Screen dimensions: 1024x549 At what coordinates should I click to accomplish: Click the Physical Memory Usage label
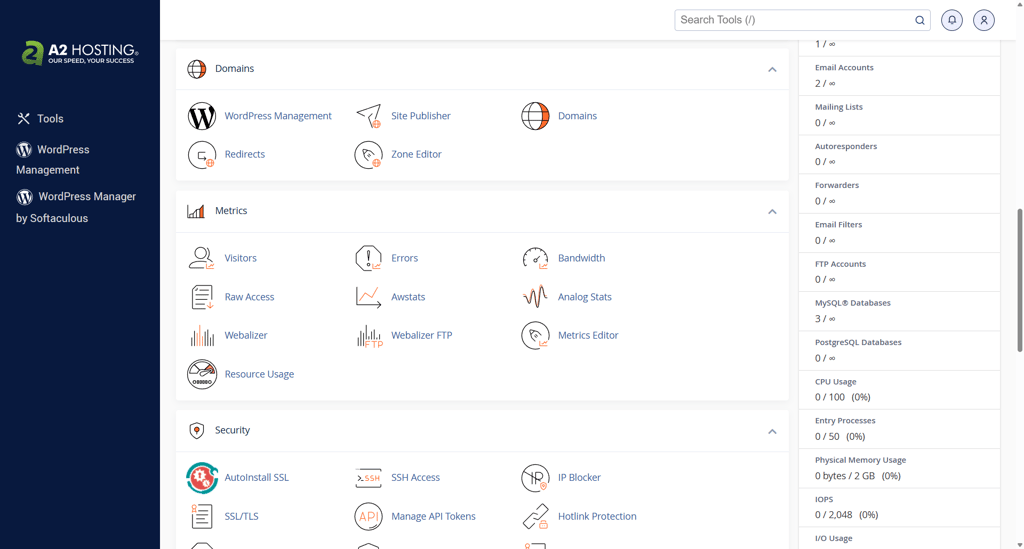coord(860,460)
